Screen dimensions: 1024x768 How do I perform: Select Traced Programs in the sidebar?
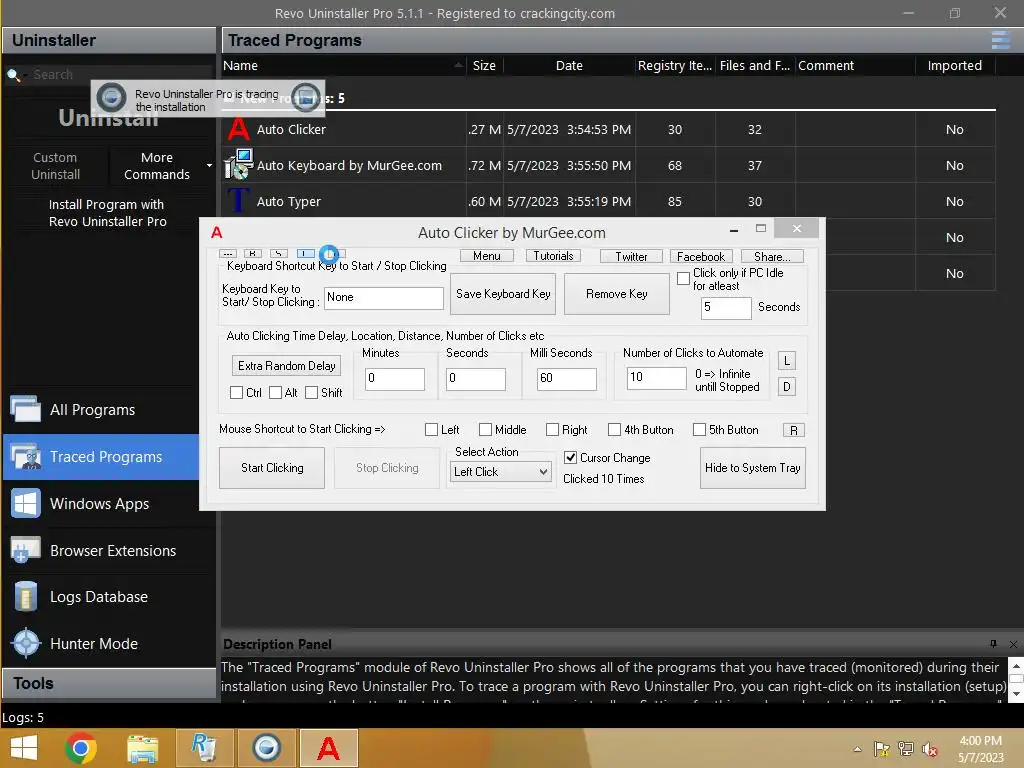(101, 456)
